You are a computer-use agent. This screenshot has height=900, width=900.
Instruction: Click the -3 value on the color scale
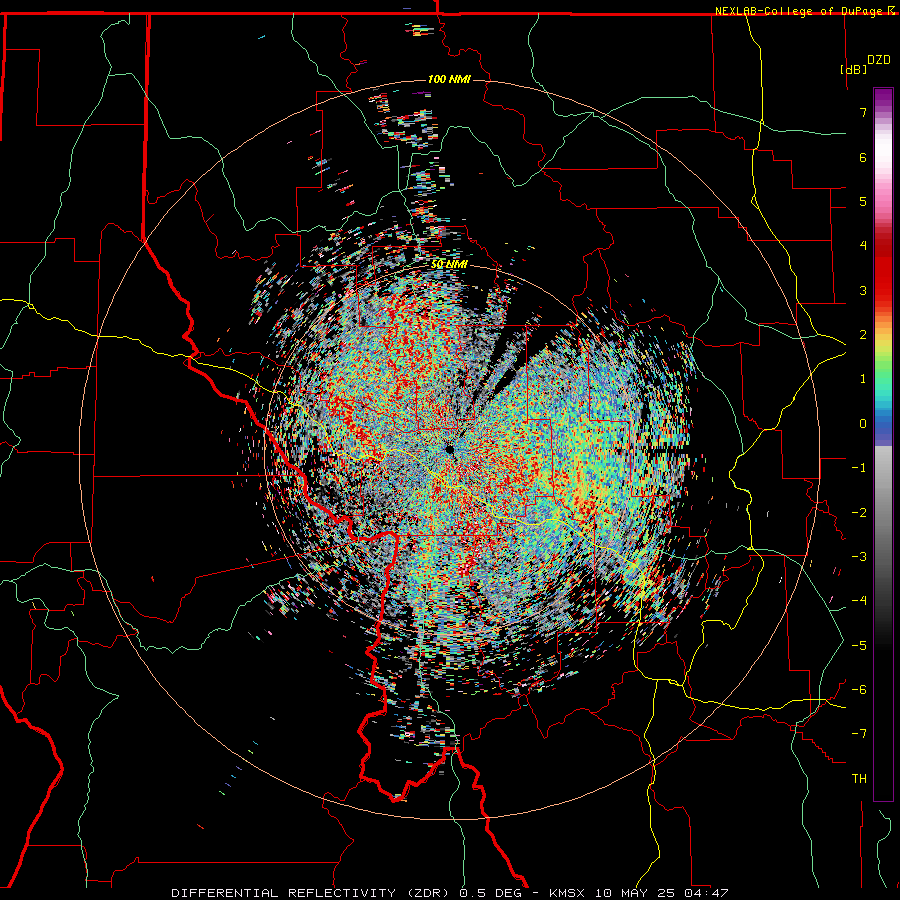[859, 557]
